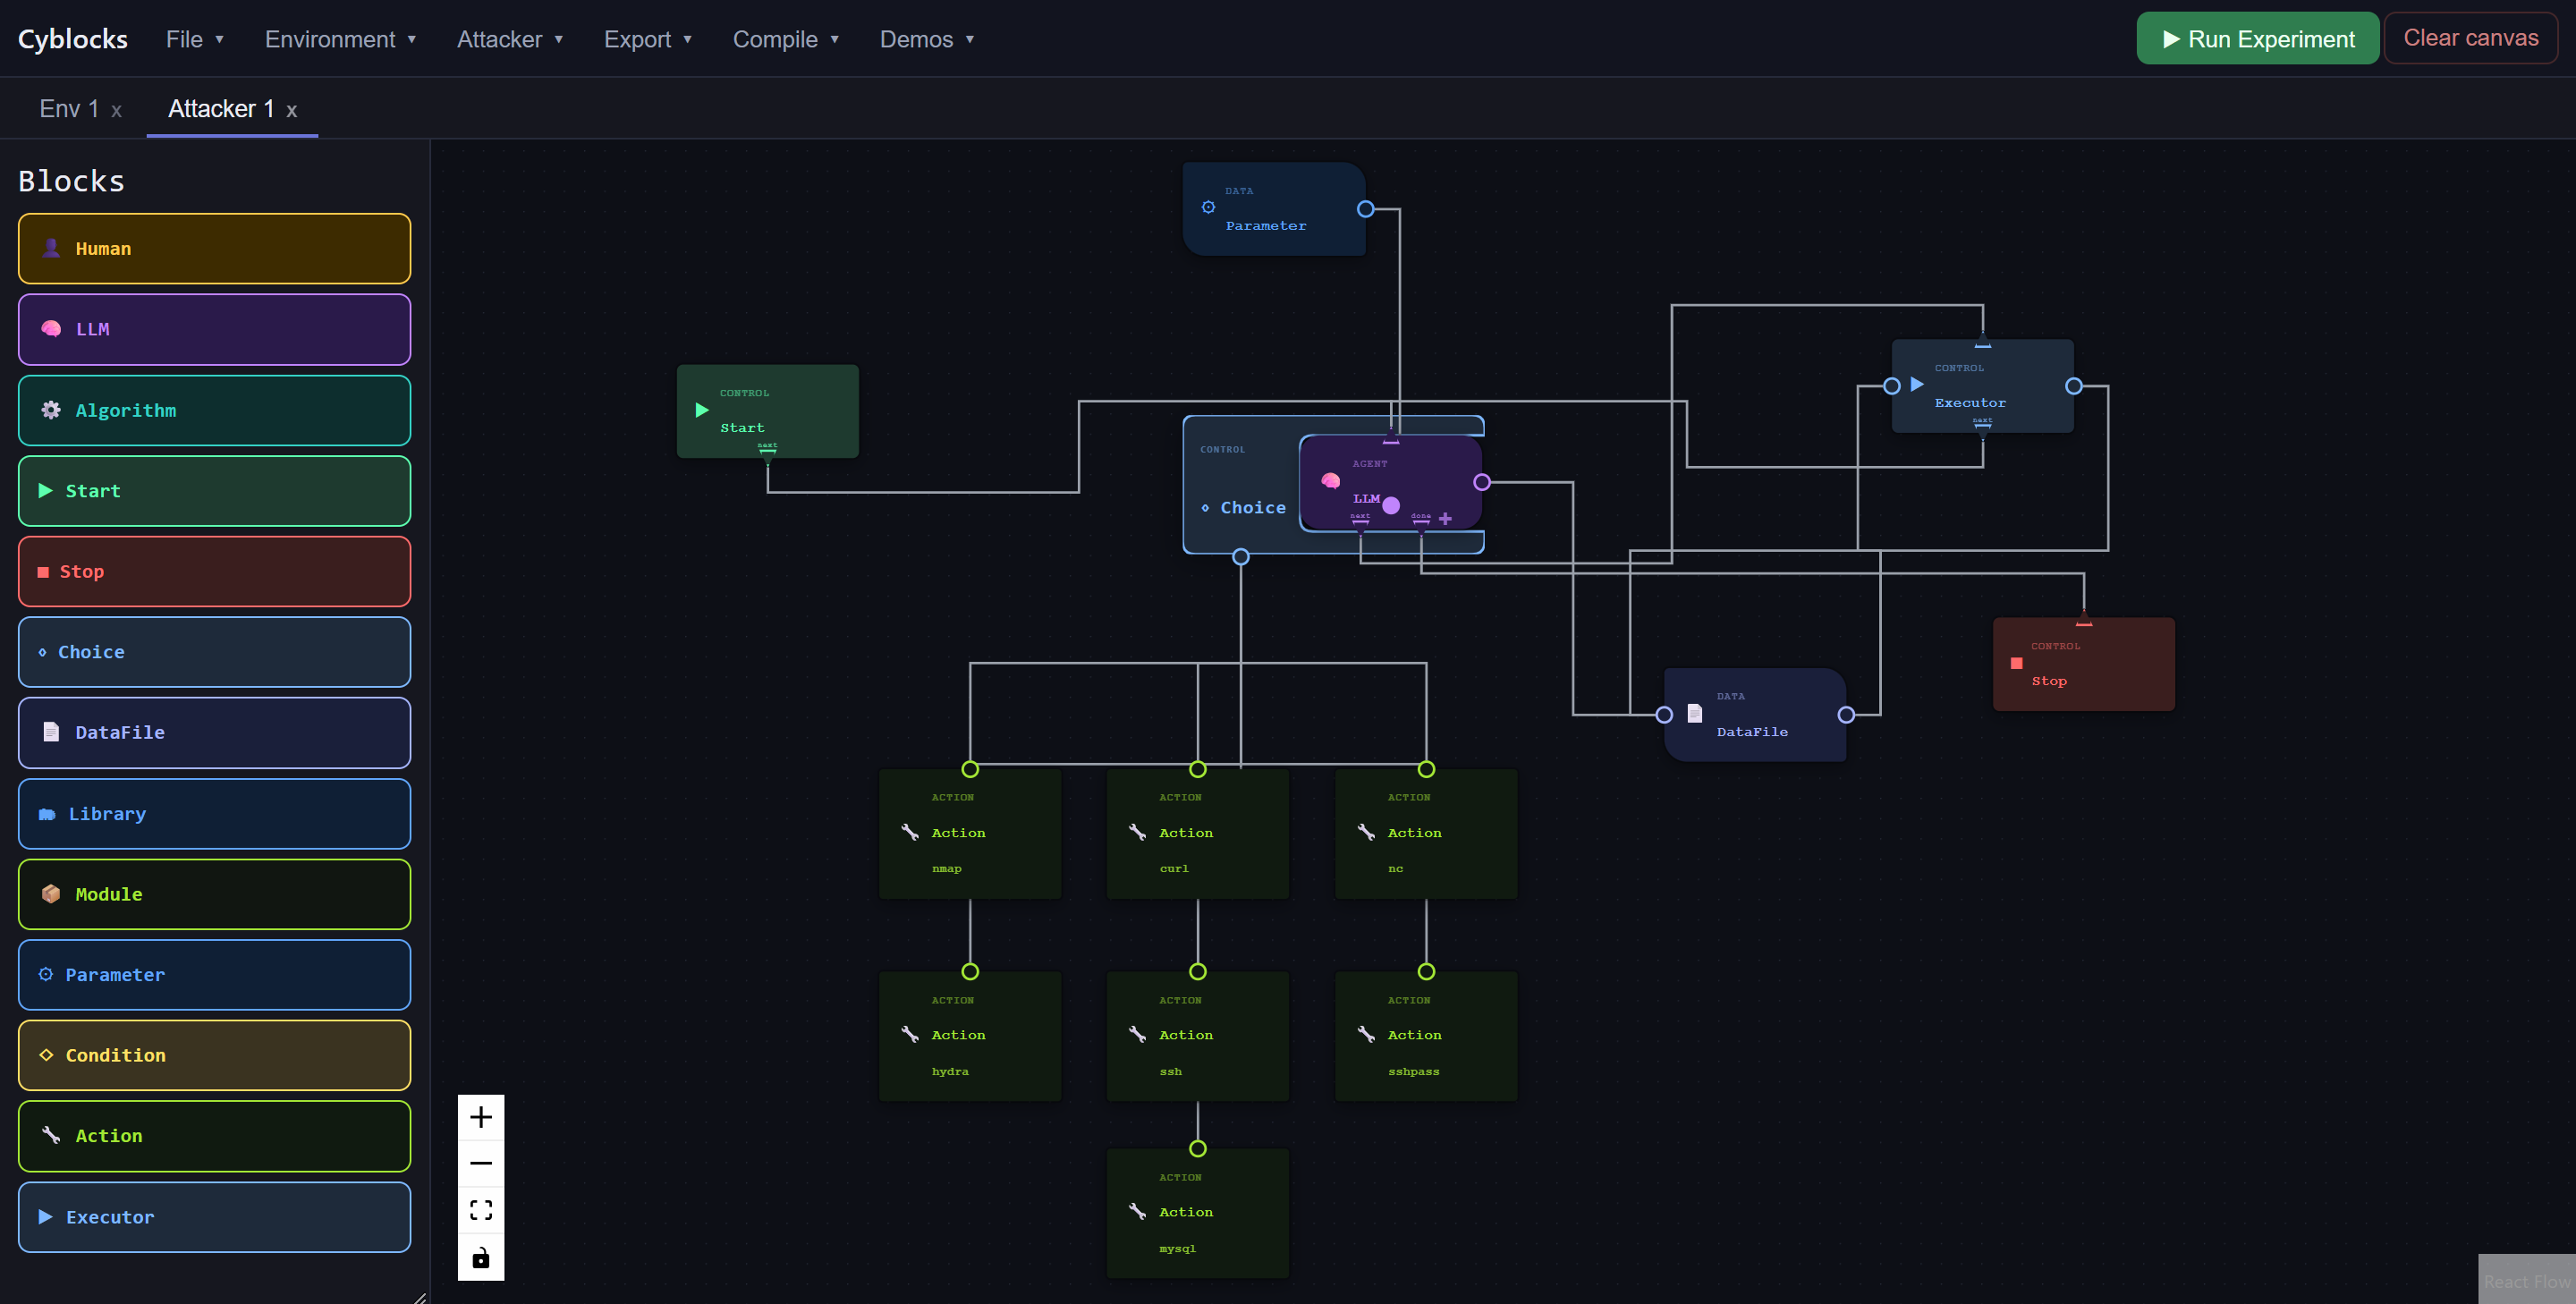Open the Cyblocks home logo
2576x1304 pixels.
(x=72, y=39)
